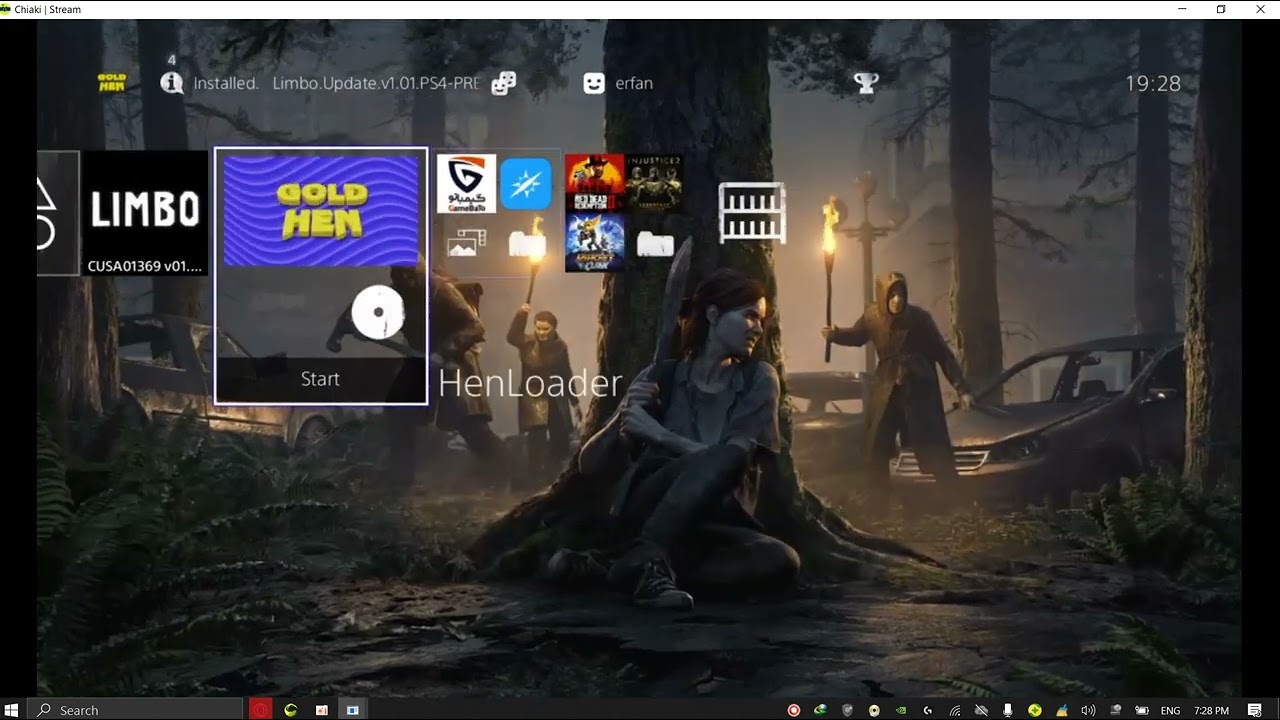Open the crossed-out cloud tray icon
This screenshot has height=720, width=1280.
point(981,710)
